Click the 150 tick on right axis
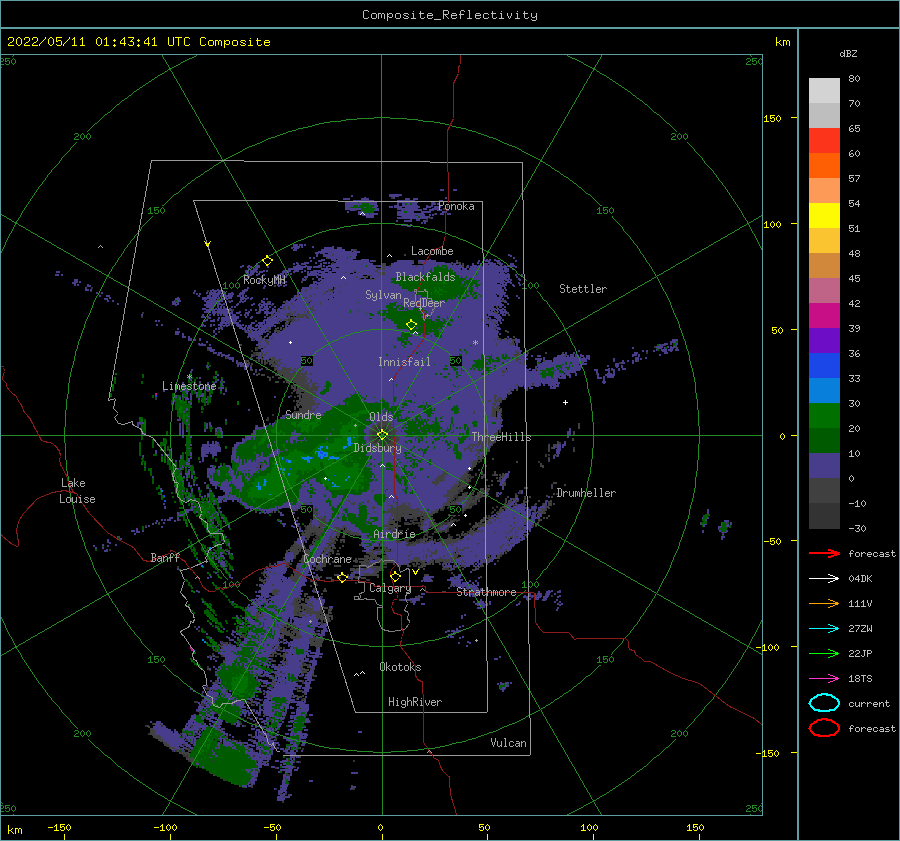This screenshot has height=841, width=900. (773, 118)
